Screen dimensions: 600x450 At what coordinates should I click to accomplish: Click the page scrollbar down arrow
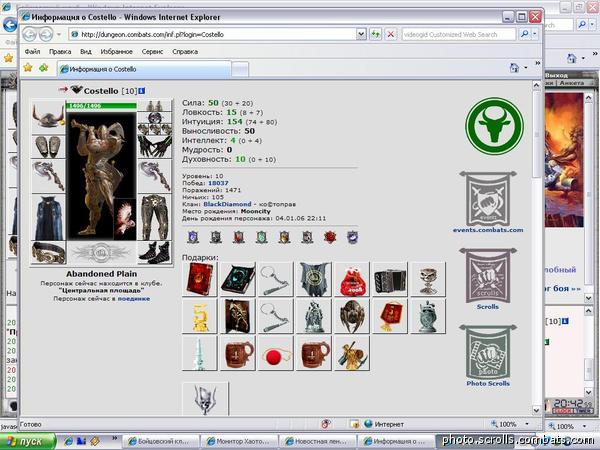click(x=536, y=410)
